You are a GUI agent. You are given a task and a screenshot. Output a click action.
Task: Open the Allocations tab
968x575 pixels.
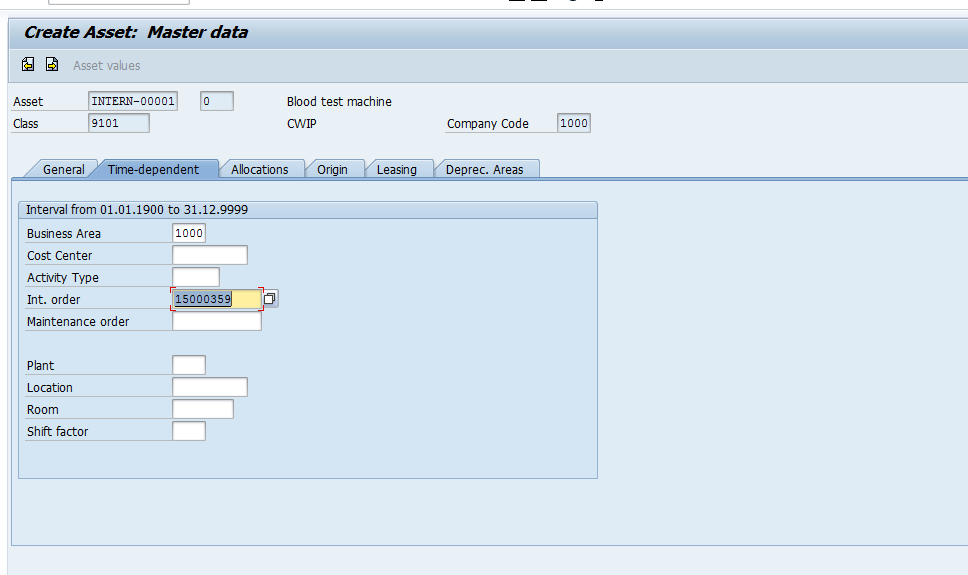259,169
